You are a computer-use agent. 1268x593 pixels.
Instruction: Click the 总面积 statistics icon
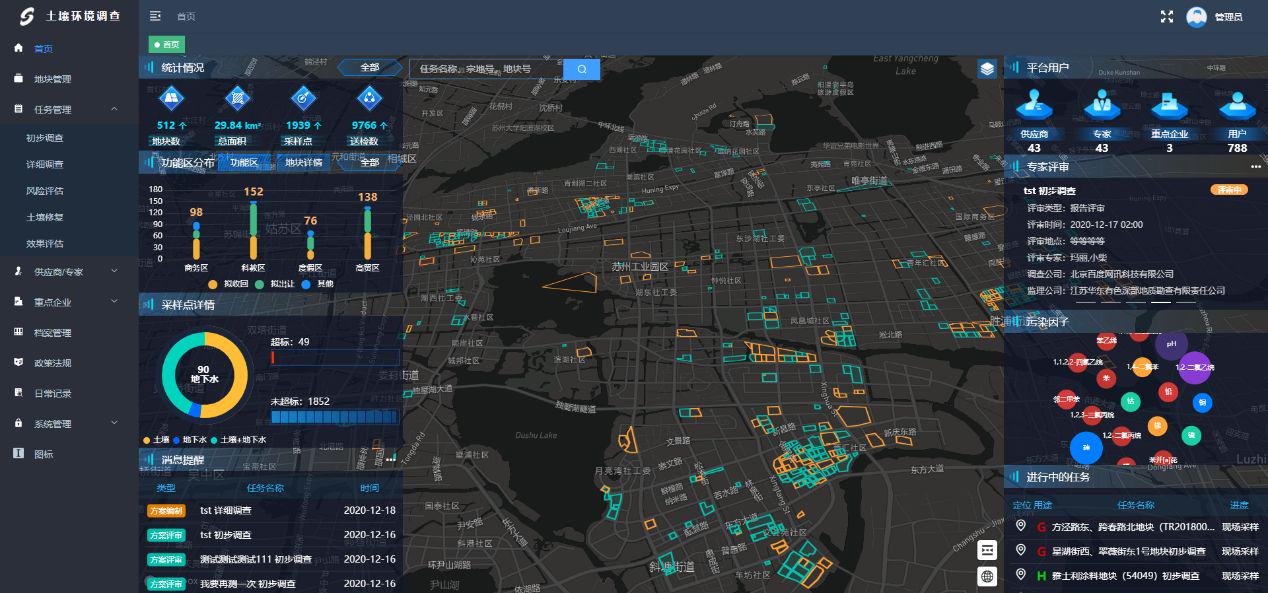(x=237, y=98)
